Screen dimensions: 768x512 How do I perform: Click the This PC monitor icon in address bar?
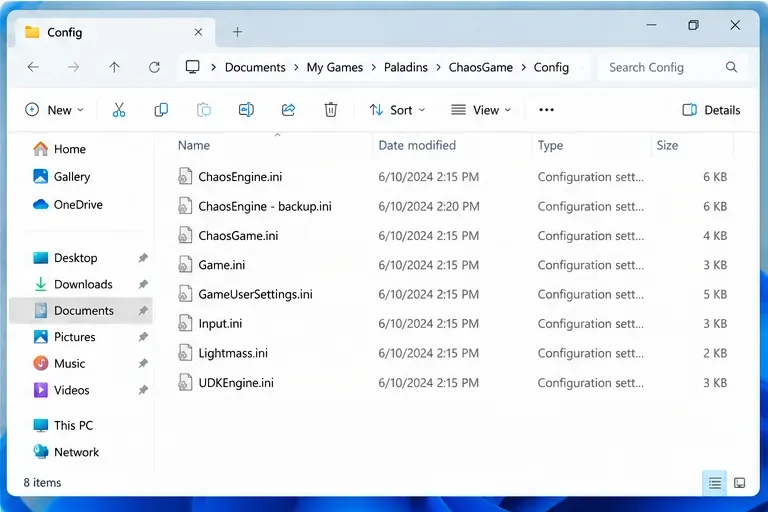(192, 67)
